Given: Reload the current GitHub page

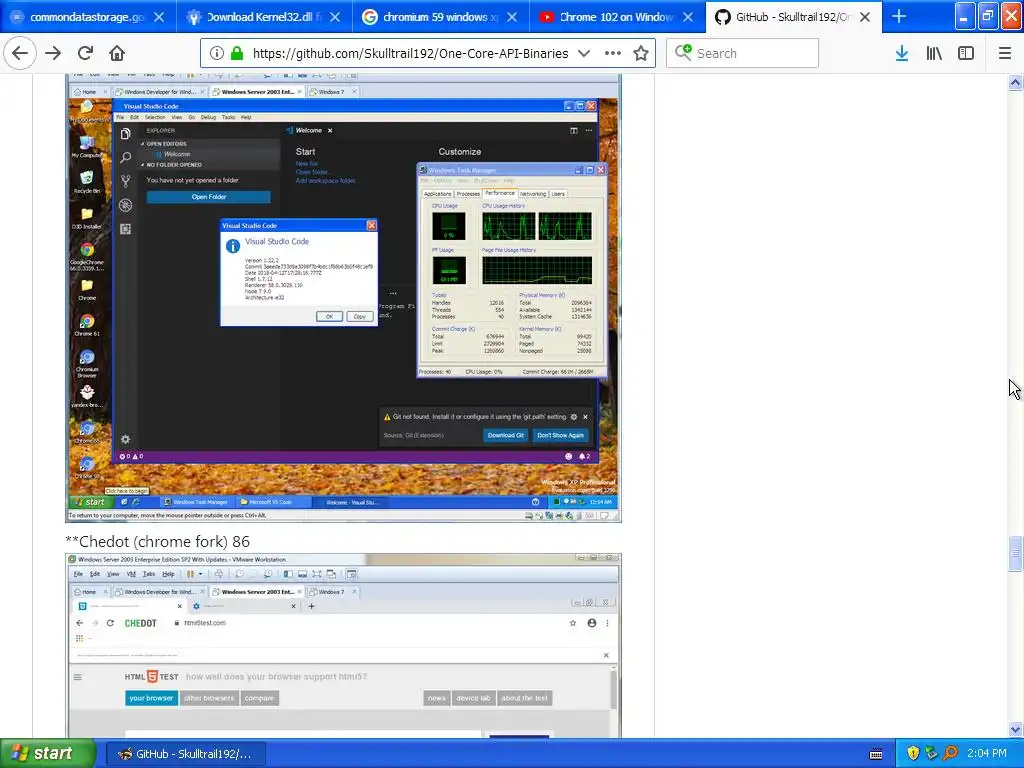Looking at the screenshot, I should point(85,53).
